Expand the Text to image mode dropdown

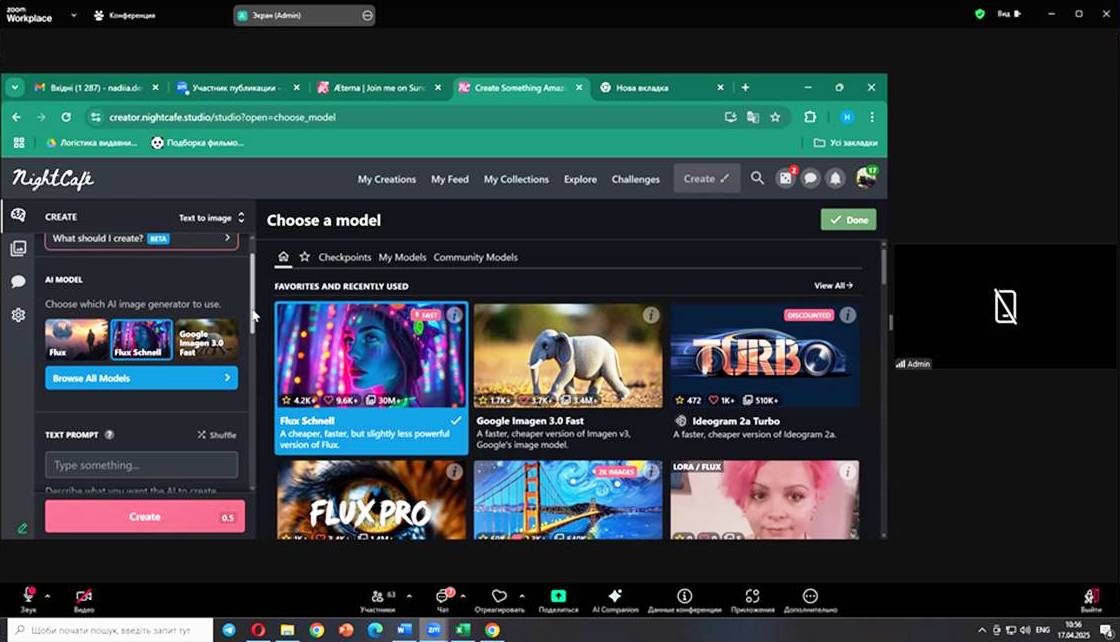click(x=211, y=217)
